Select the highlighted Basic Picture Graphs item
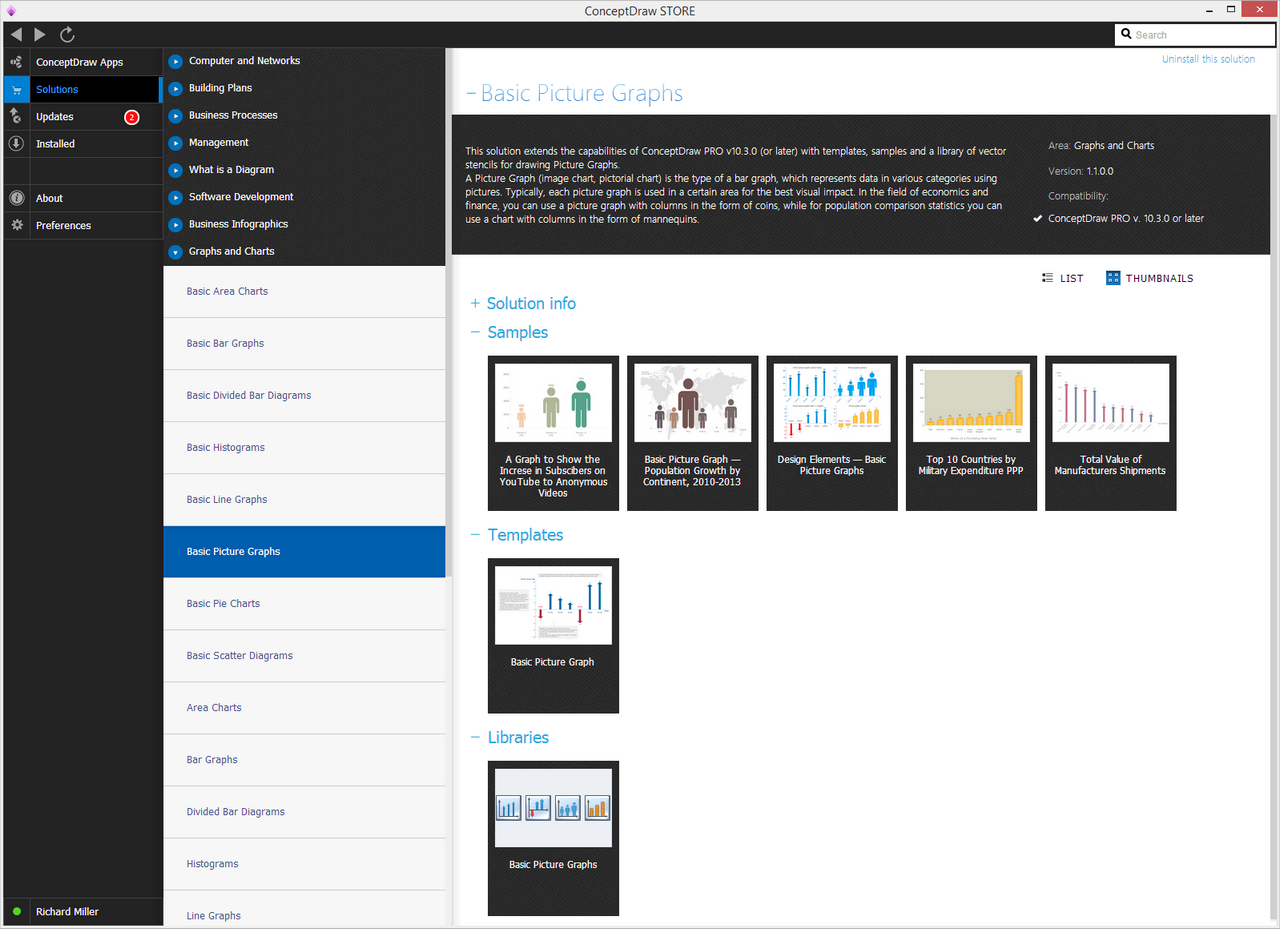 pos(304,552)
